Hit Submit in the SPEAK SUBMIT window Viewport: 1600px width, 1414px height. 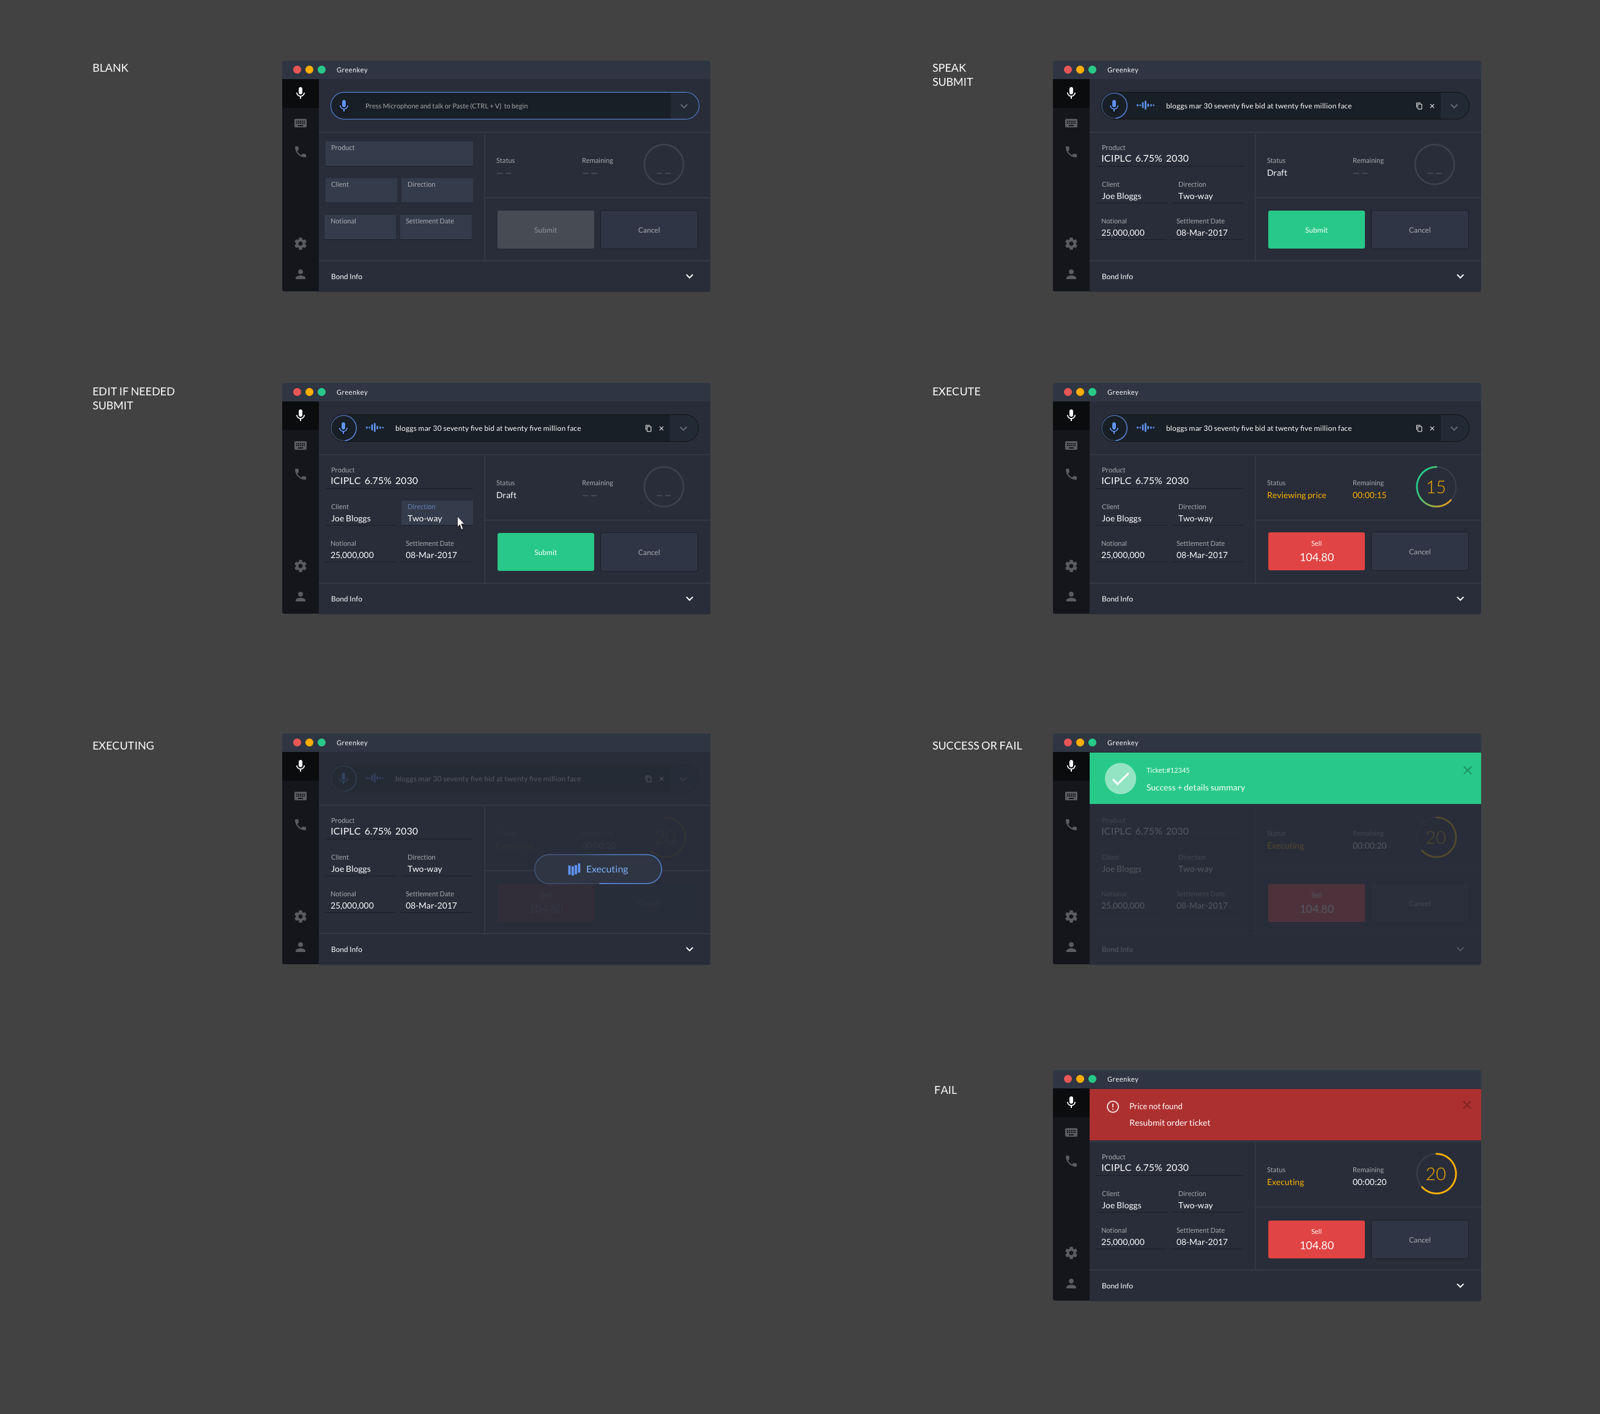pyautogui.click(x=1316, y=230)
